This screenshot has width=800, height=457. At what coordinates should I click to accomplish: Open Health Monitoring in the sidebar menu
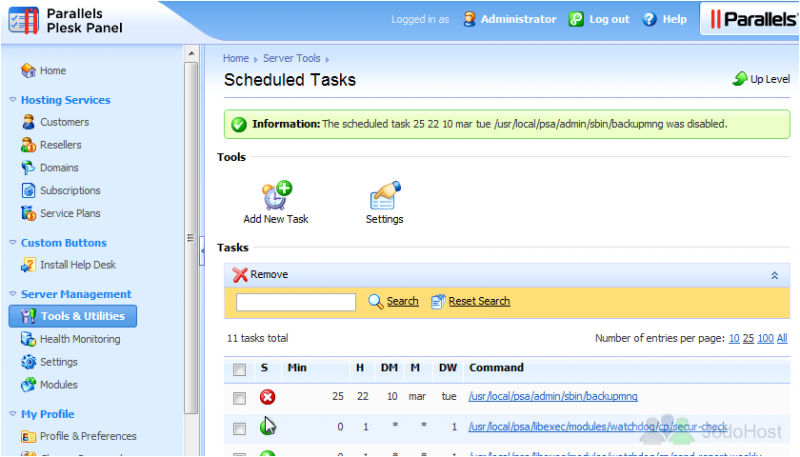point(80,339)
